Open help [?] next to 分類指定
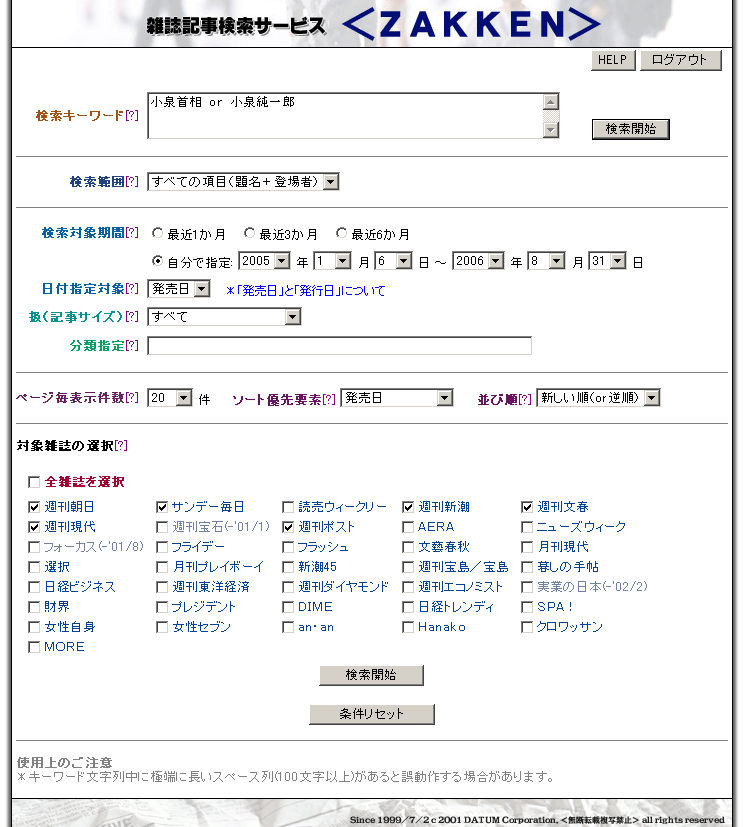The height and width of the screenshot is (827, 746). coord(132,346)
